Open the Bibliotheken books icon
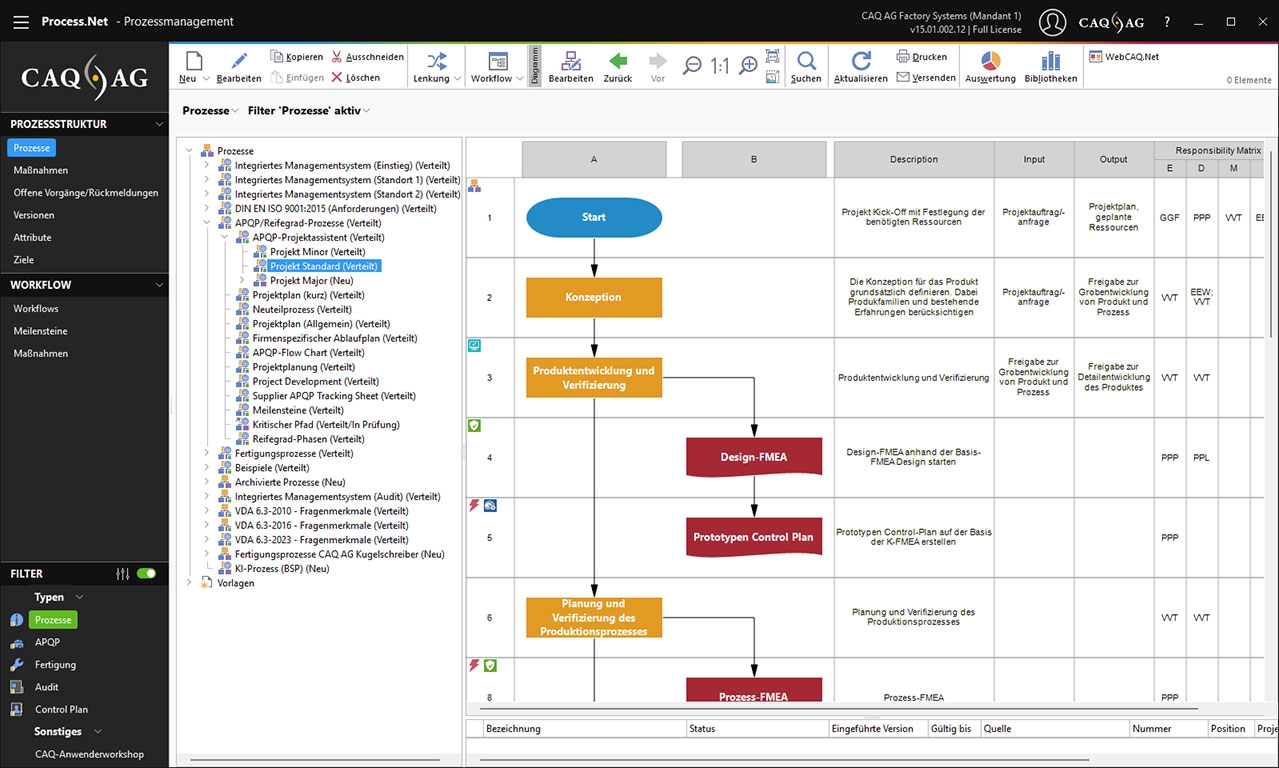Screen dimensions: 1279x768 pyautogui.click(x=1050, y=61)
